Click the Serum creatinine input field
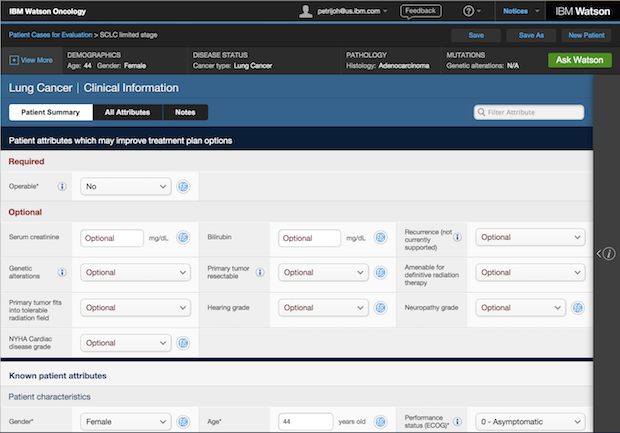 112,238
